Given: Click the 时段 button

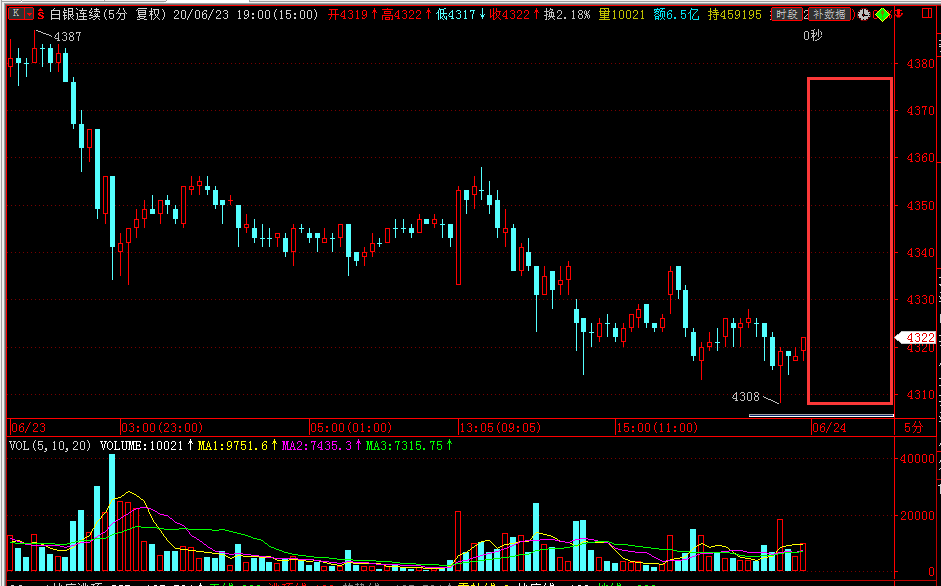Looking at the screenshot, I should [787, 14].
